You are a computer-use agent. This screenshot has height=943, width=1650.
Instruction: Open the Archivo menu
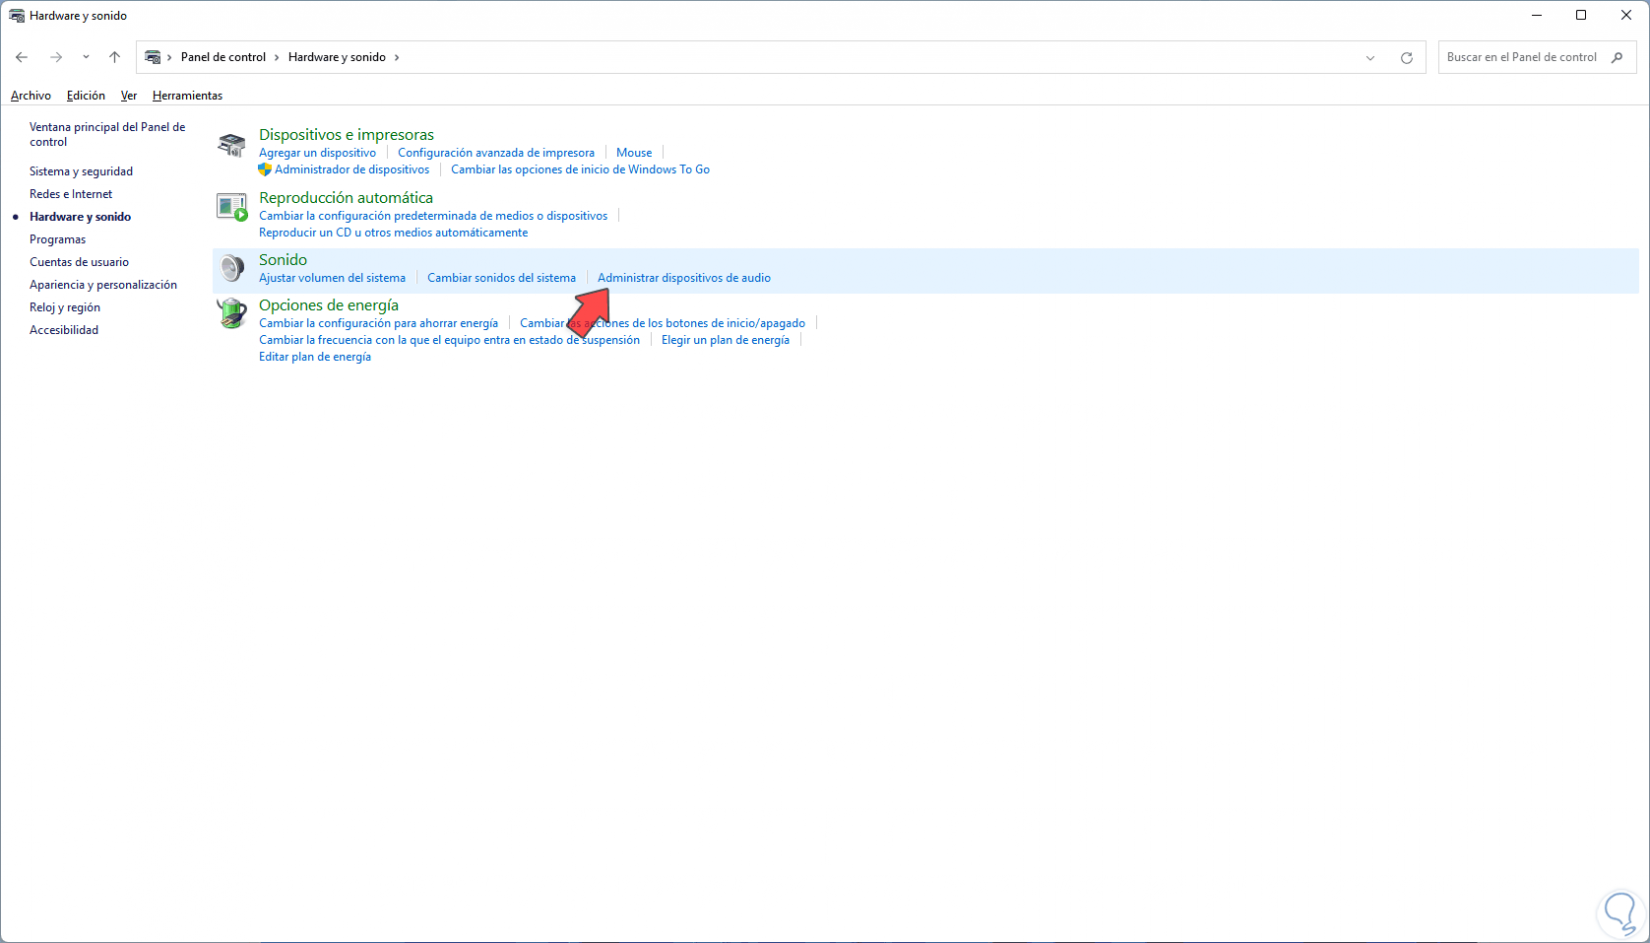coord(31,96)
